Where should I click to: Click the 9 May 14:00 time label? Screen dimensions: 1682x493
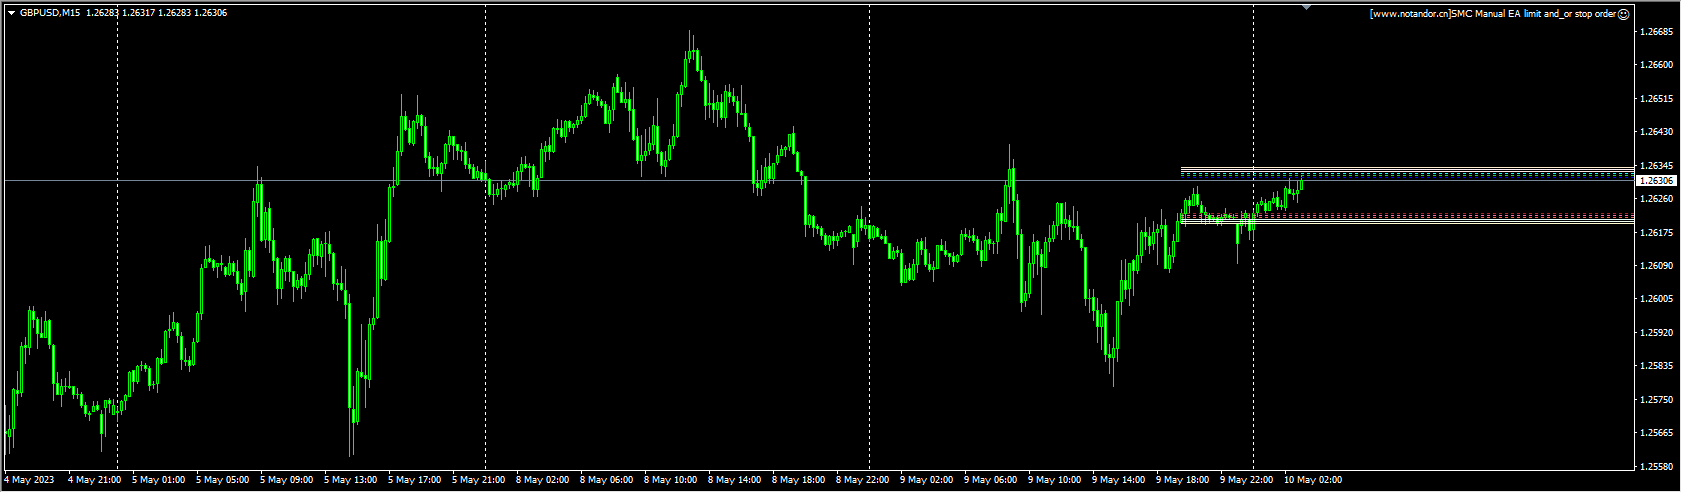click(1118, 481)
